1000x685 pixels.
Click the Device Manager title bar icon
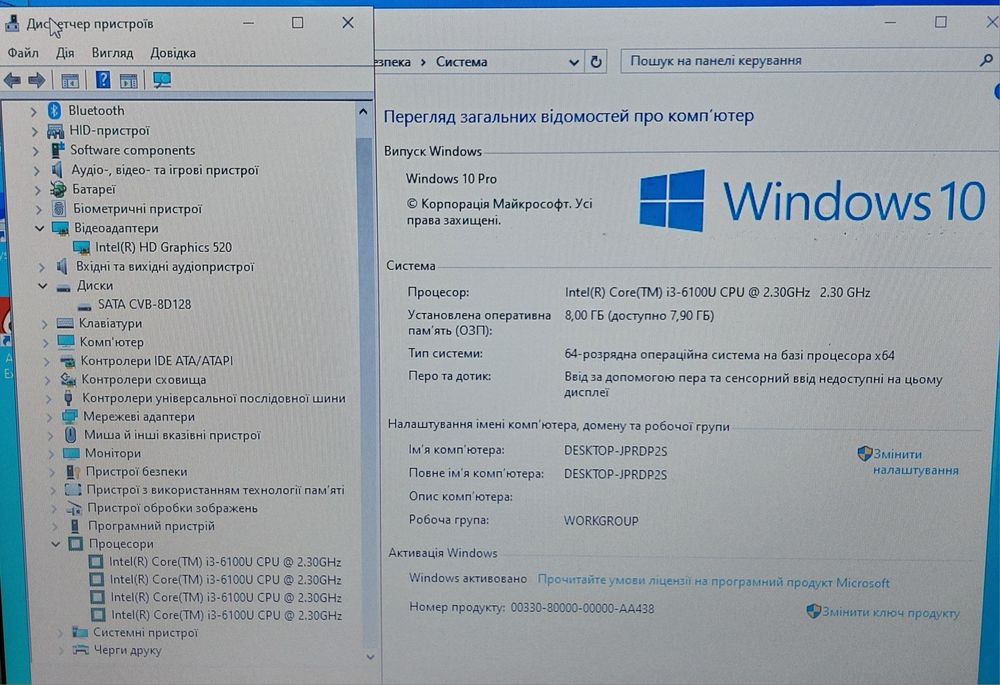(x=12, y=24)
